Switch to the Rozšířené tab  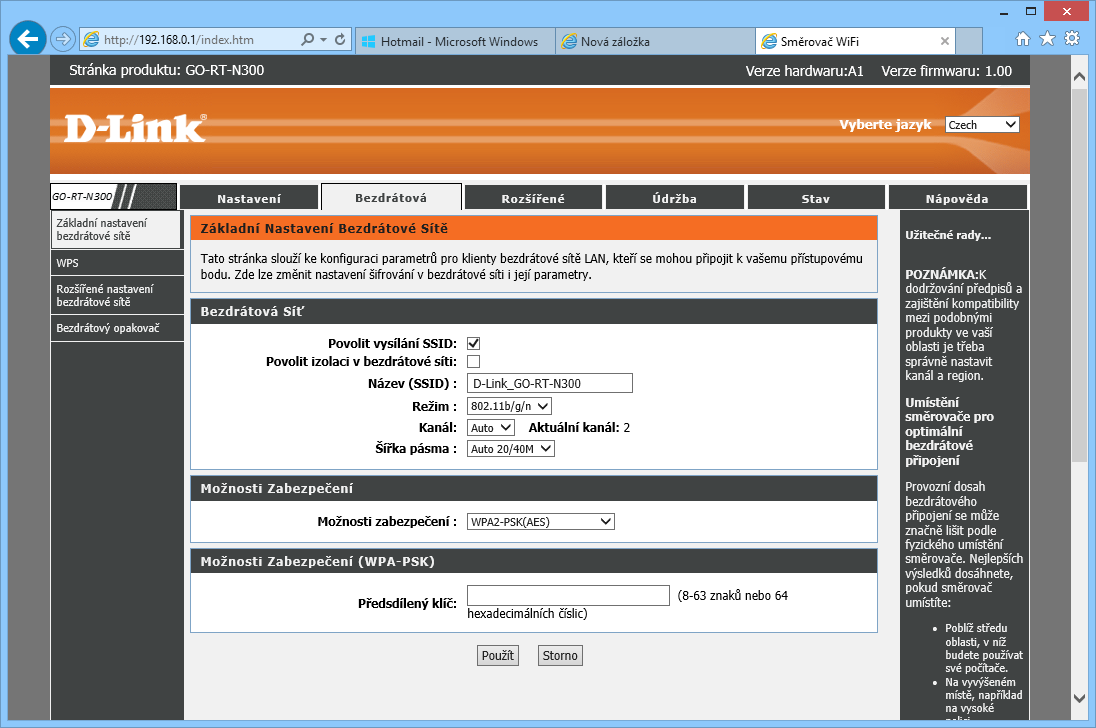pos(533,198)
